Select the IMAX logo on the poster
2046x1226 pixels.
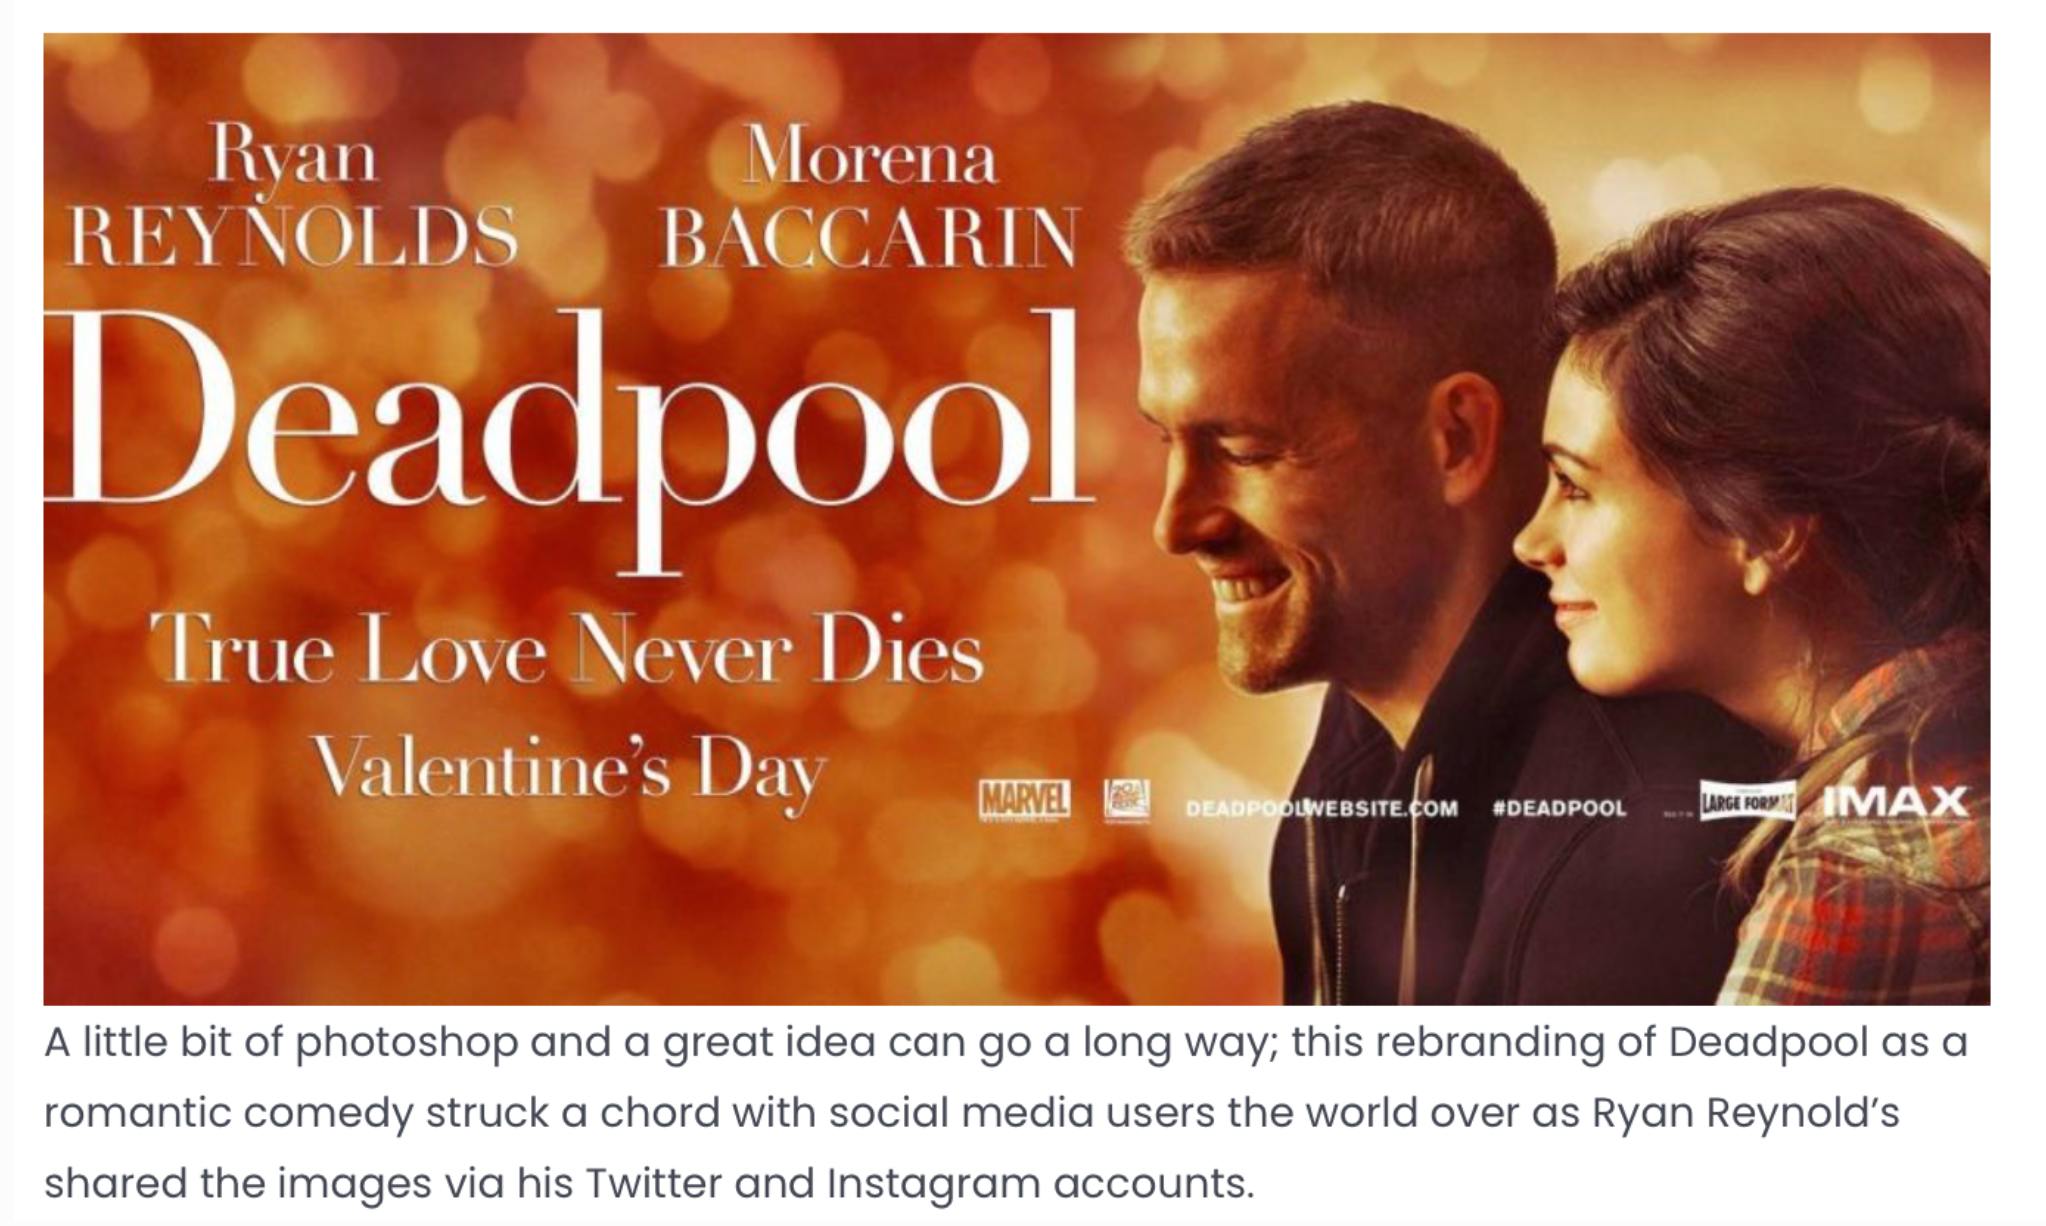point(1894,802)
